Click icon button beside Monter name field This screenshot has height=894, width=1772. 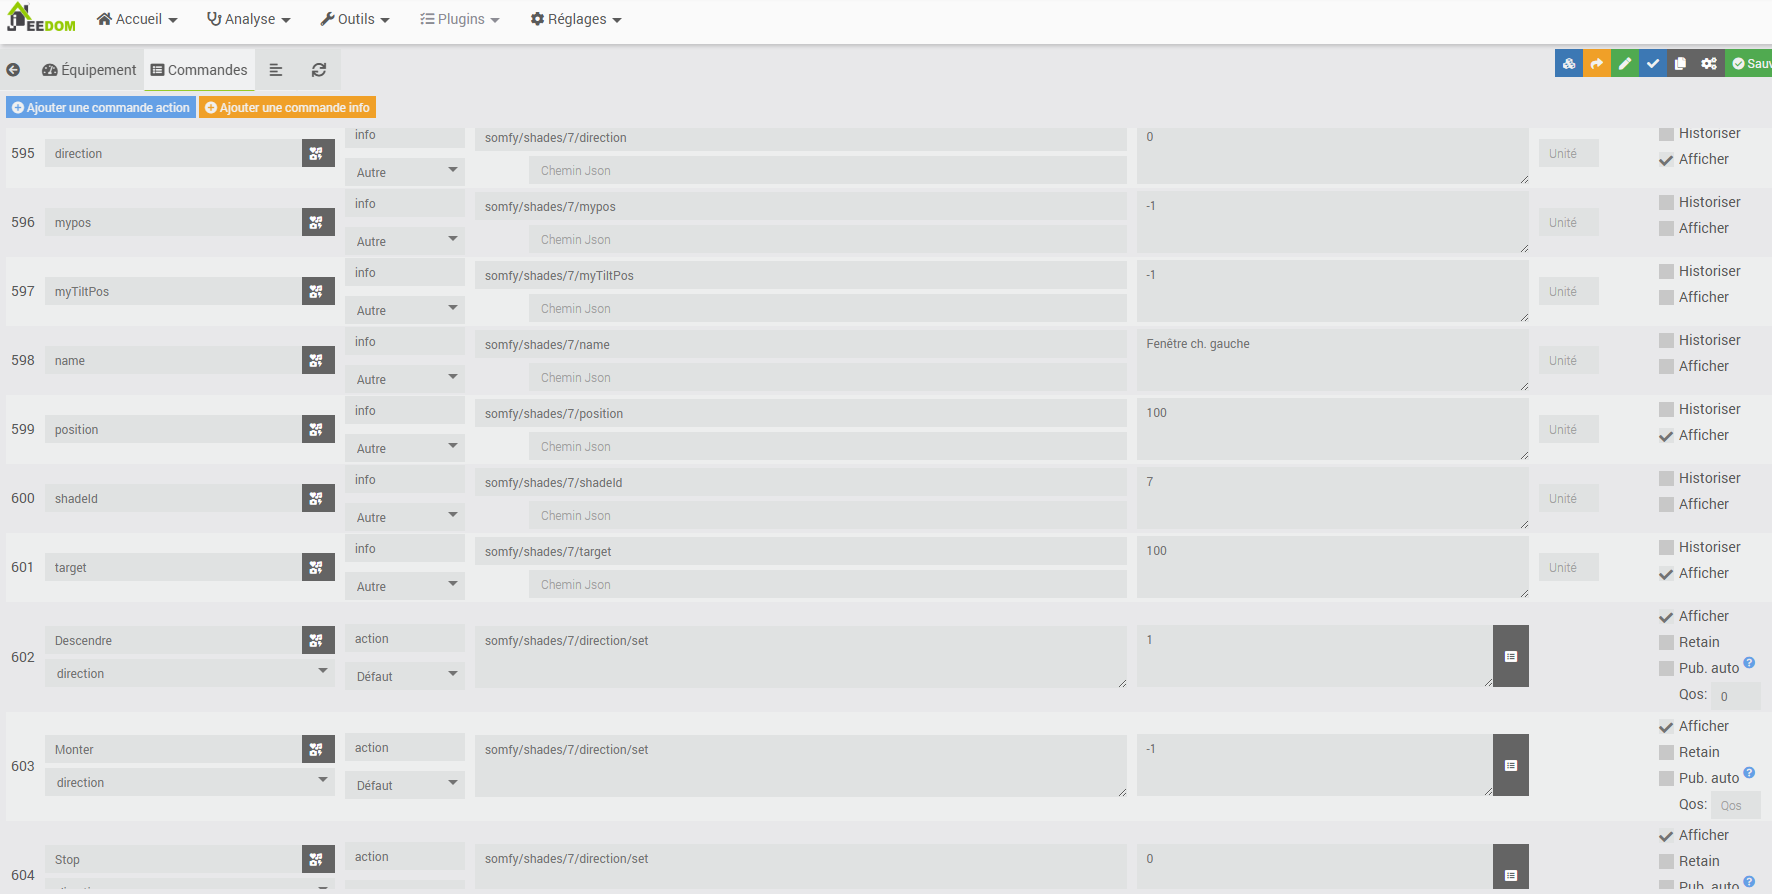318,749
